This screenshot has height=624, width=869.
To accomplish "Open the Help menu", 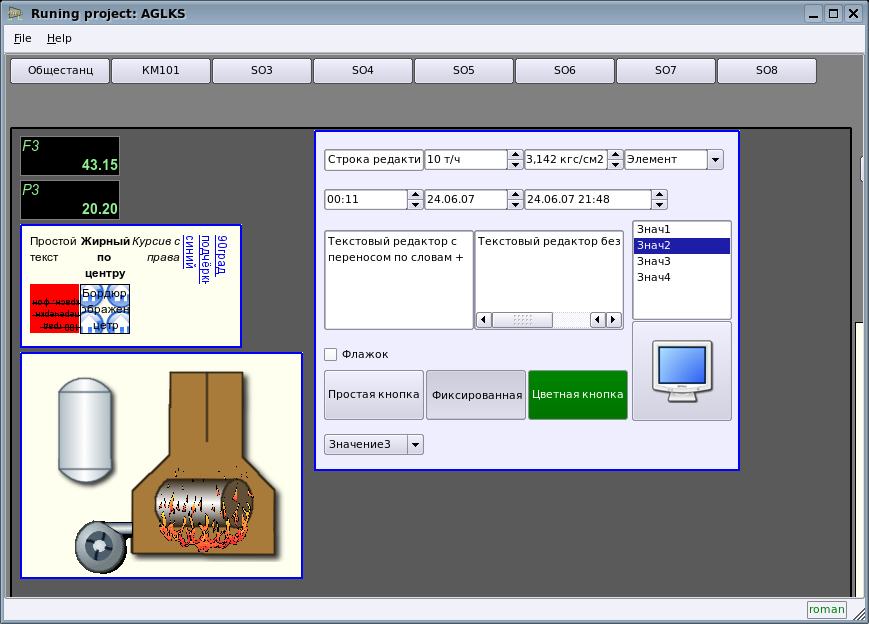I will click(59, 38).
